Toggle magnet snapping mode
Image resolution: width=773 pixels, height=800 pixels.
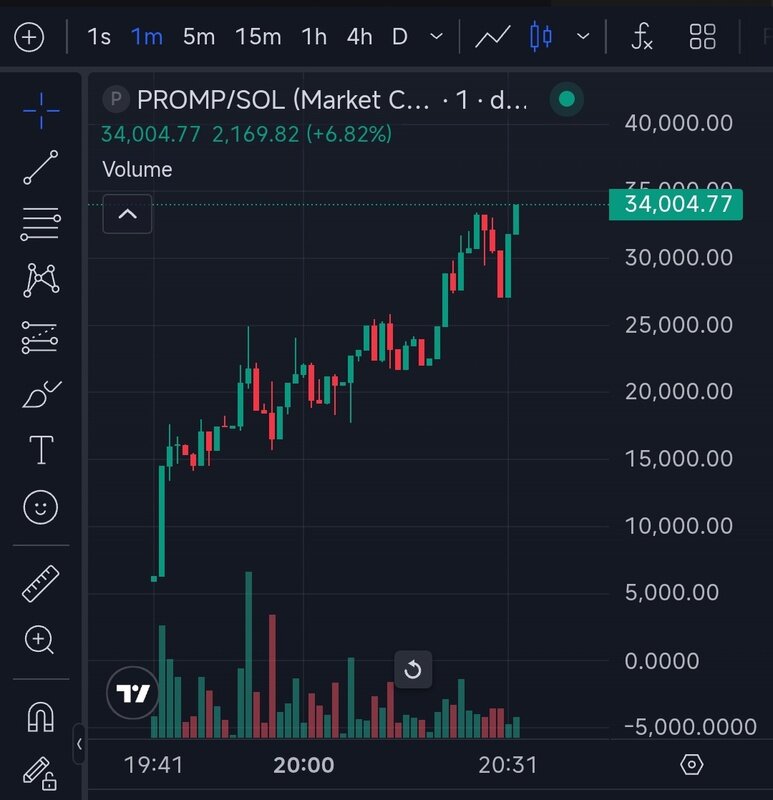[x=40, y=716]
